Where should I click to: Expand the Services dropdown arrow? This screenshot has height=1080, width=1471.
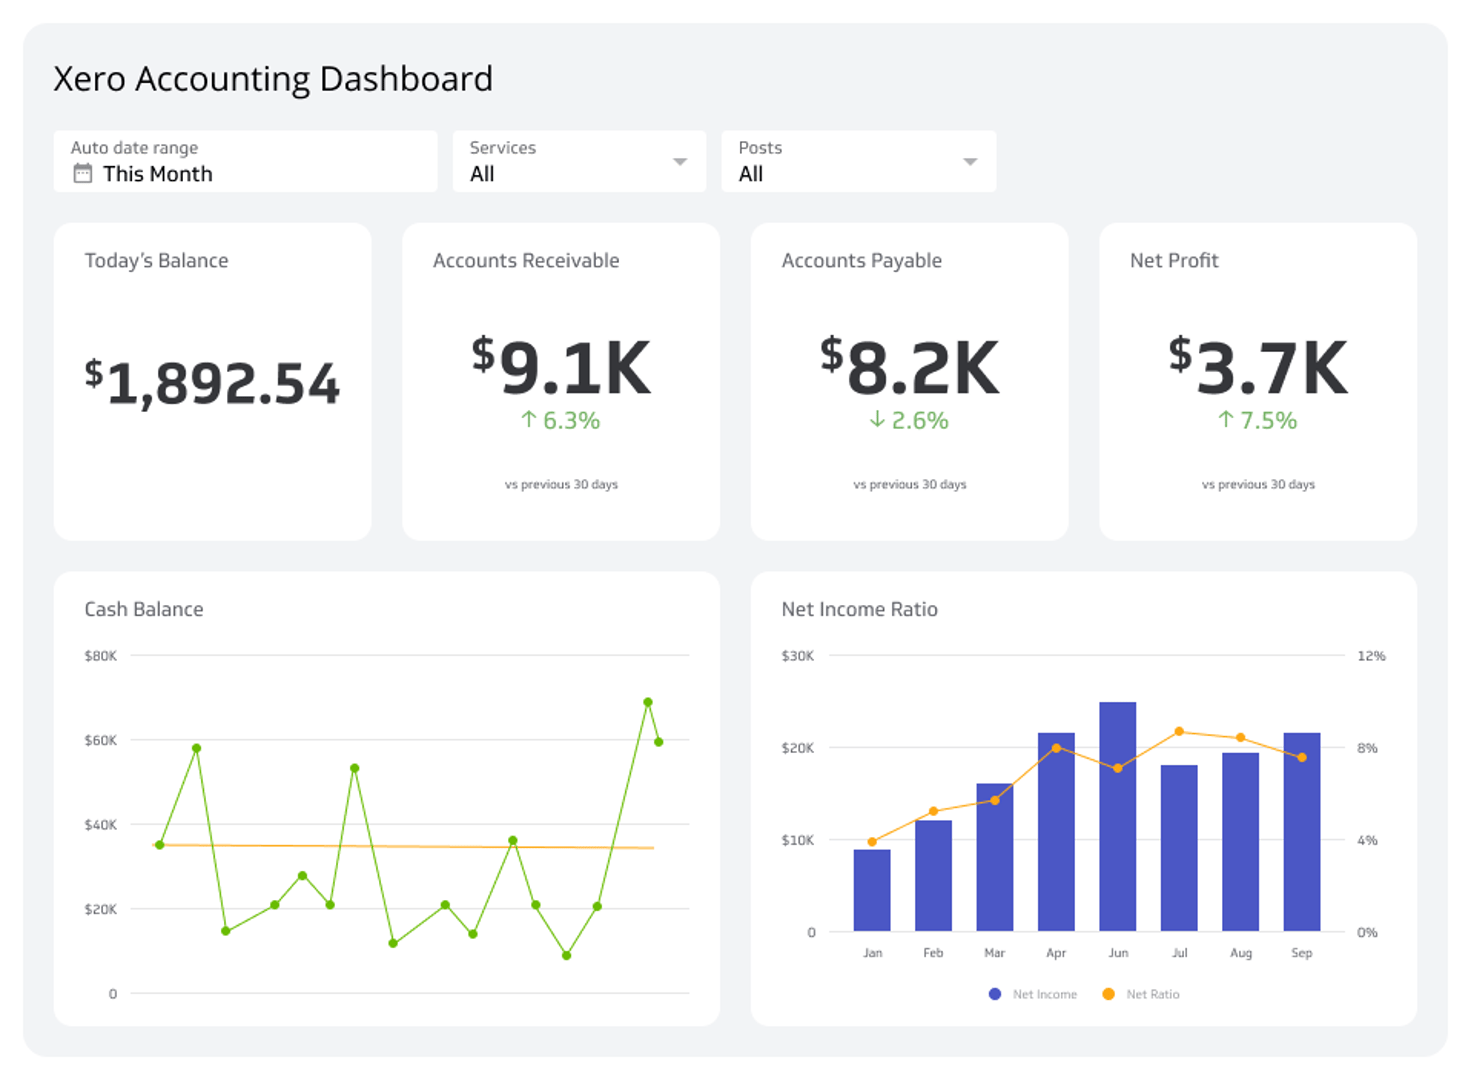pos(680,162)
